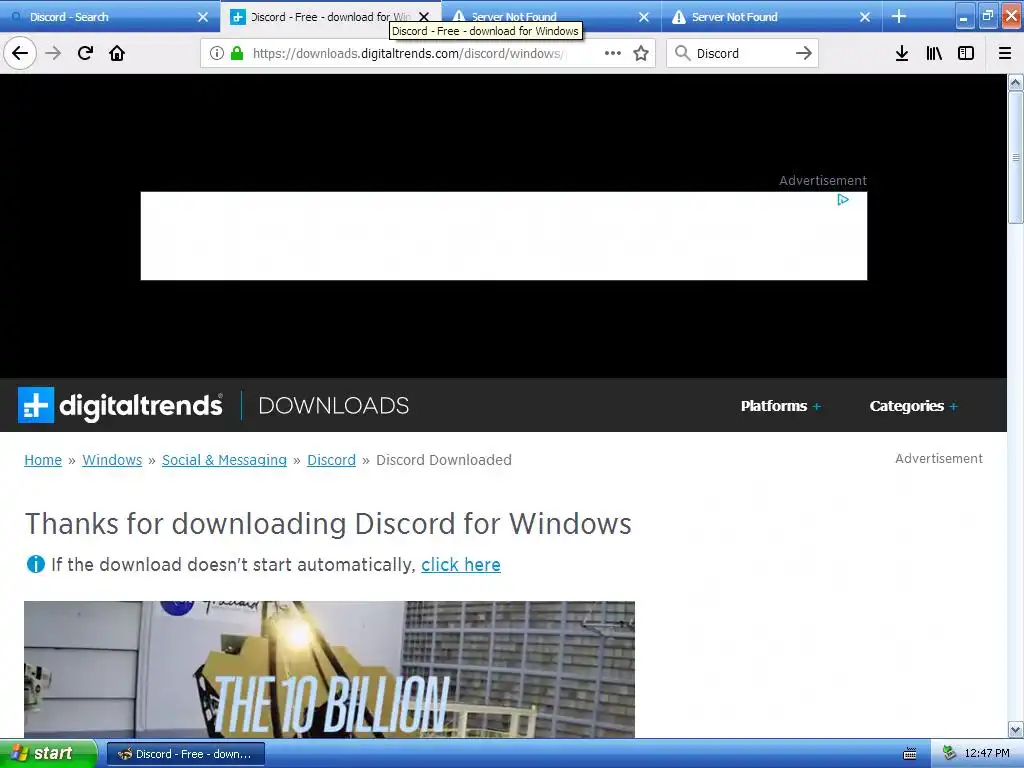Toggle the sidebar view icon
The width and height of the screenshot is (1024, 768).
click(966, 53)
